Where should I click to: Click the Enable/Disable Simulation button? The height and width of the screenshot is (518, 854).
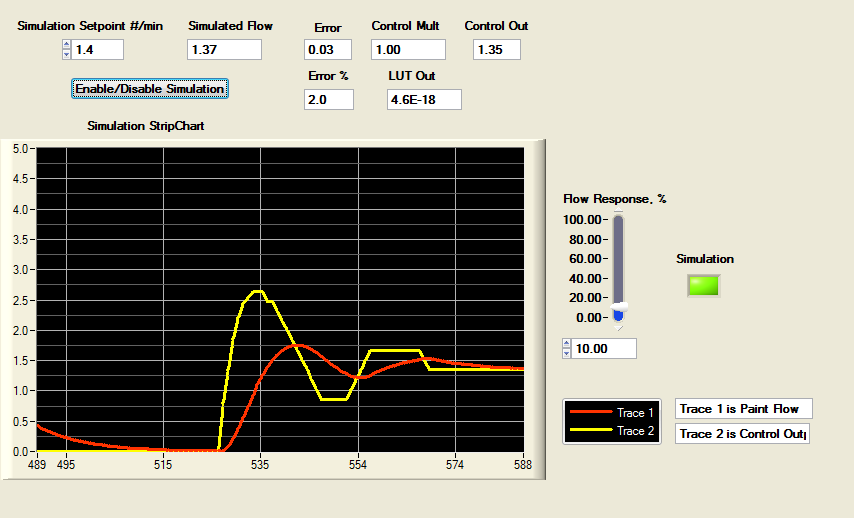tap(150, 88)
